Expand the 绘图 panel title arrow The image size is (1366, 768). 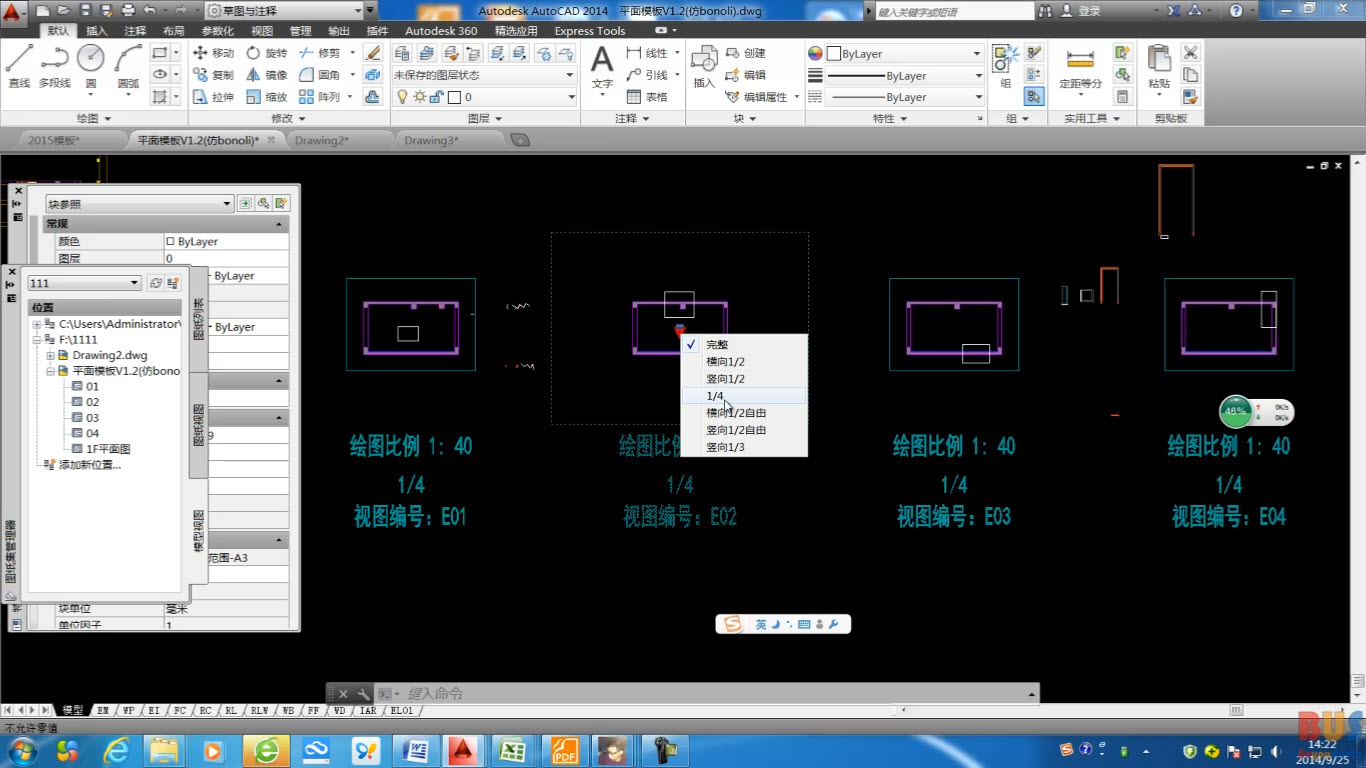click(107, 118)
